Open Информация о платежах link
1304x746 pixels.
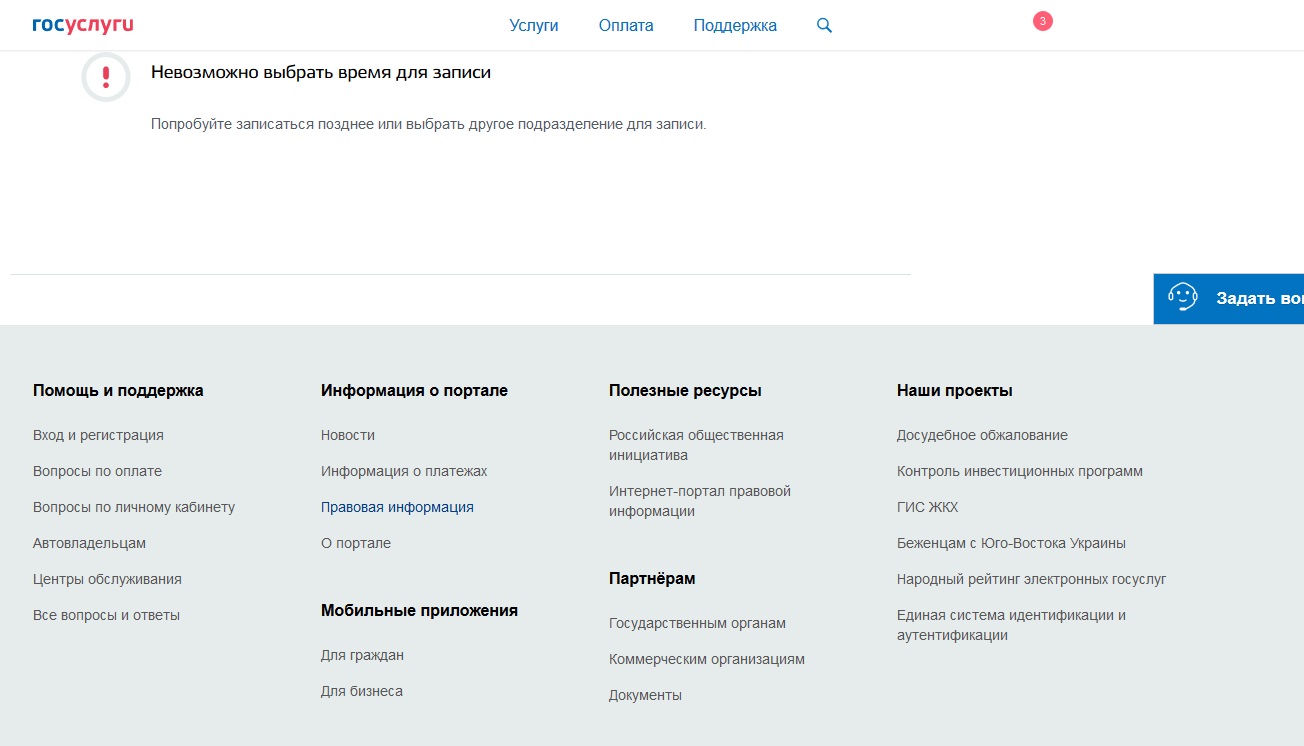click(404, 471)
